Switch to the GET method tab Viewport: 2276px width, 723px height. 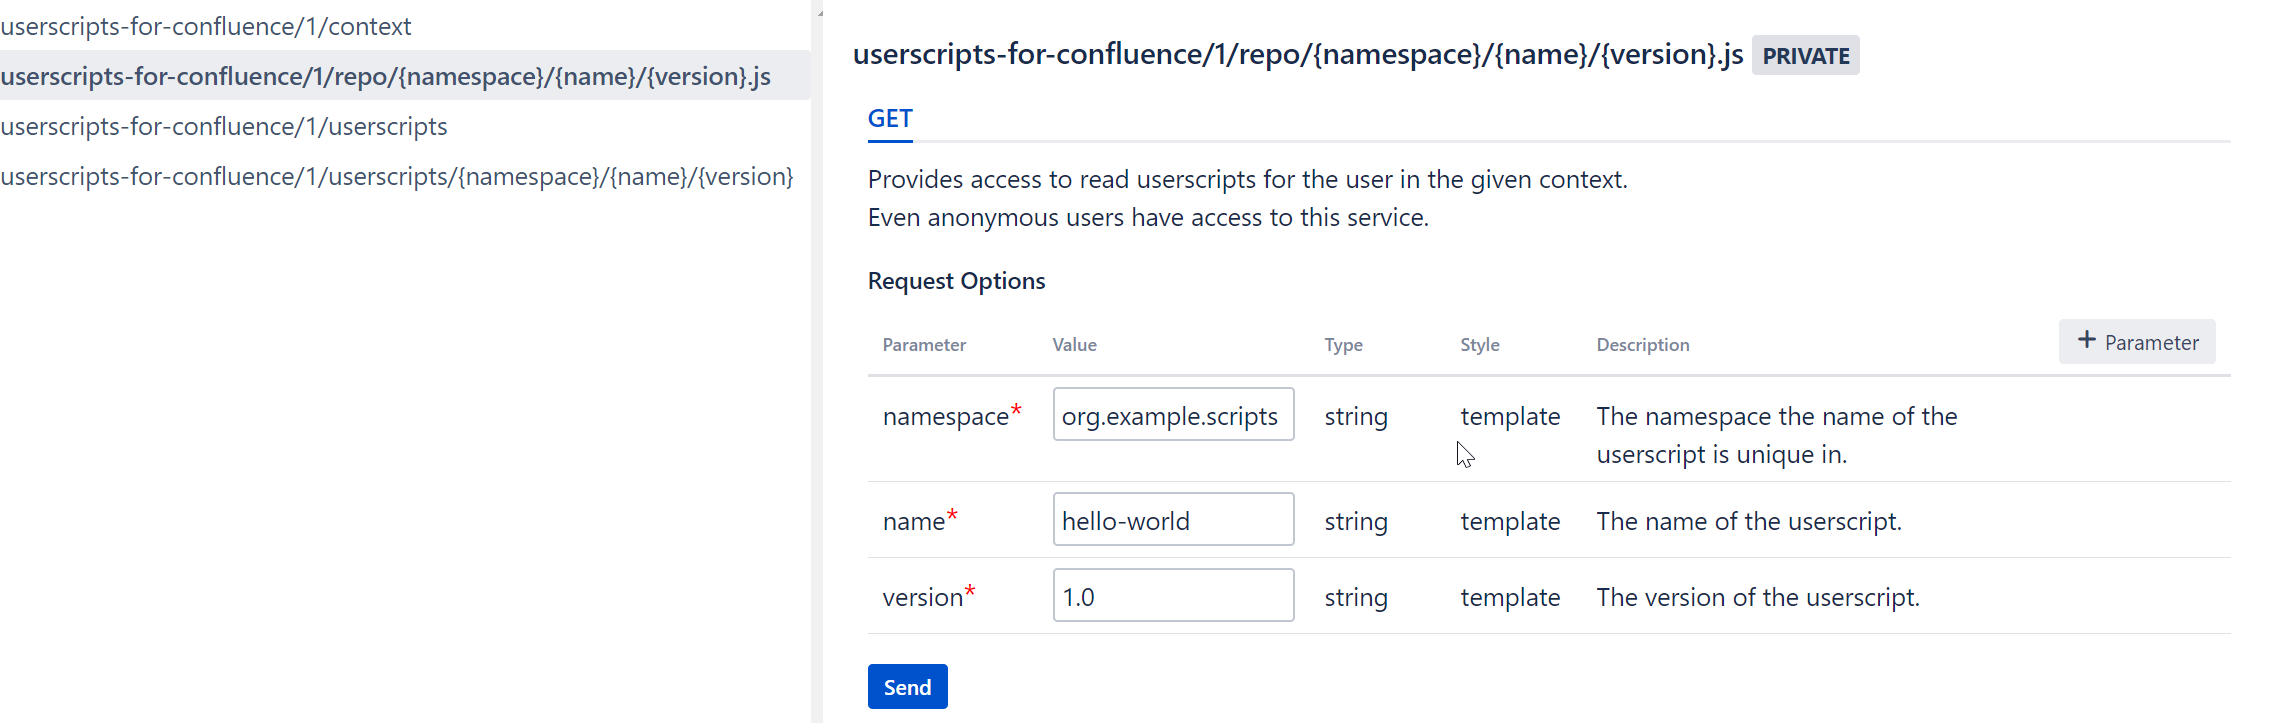(x=890, y=119)
